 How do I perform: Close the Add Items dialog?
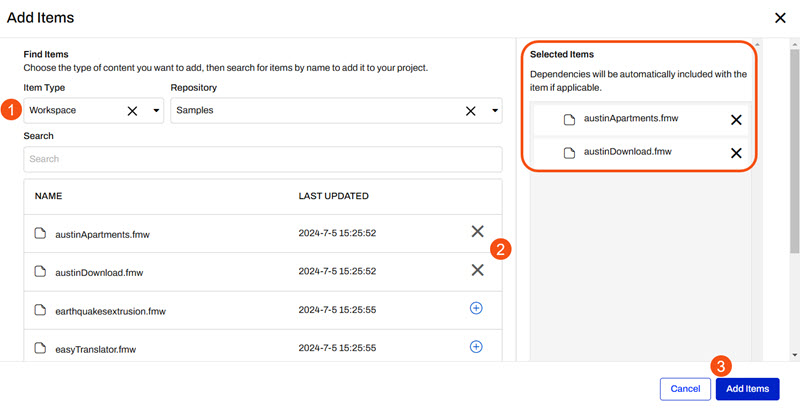[x=780, y=18]
